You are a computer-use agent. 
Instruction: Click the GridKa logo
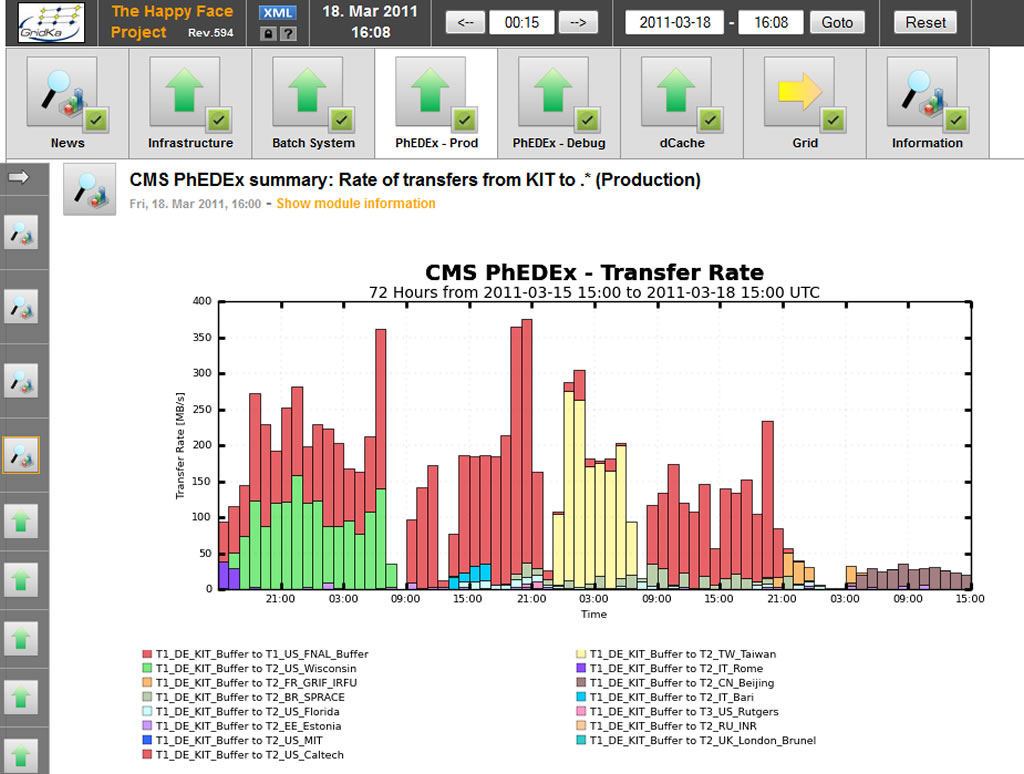point(51,24)
